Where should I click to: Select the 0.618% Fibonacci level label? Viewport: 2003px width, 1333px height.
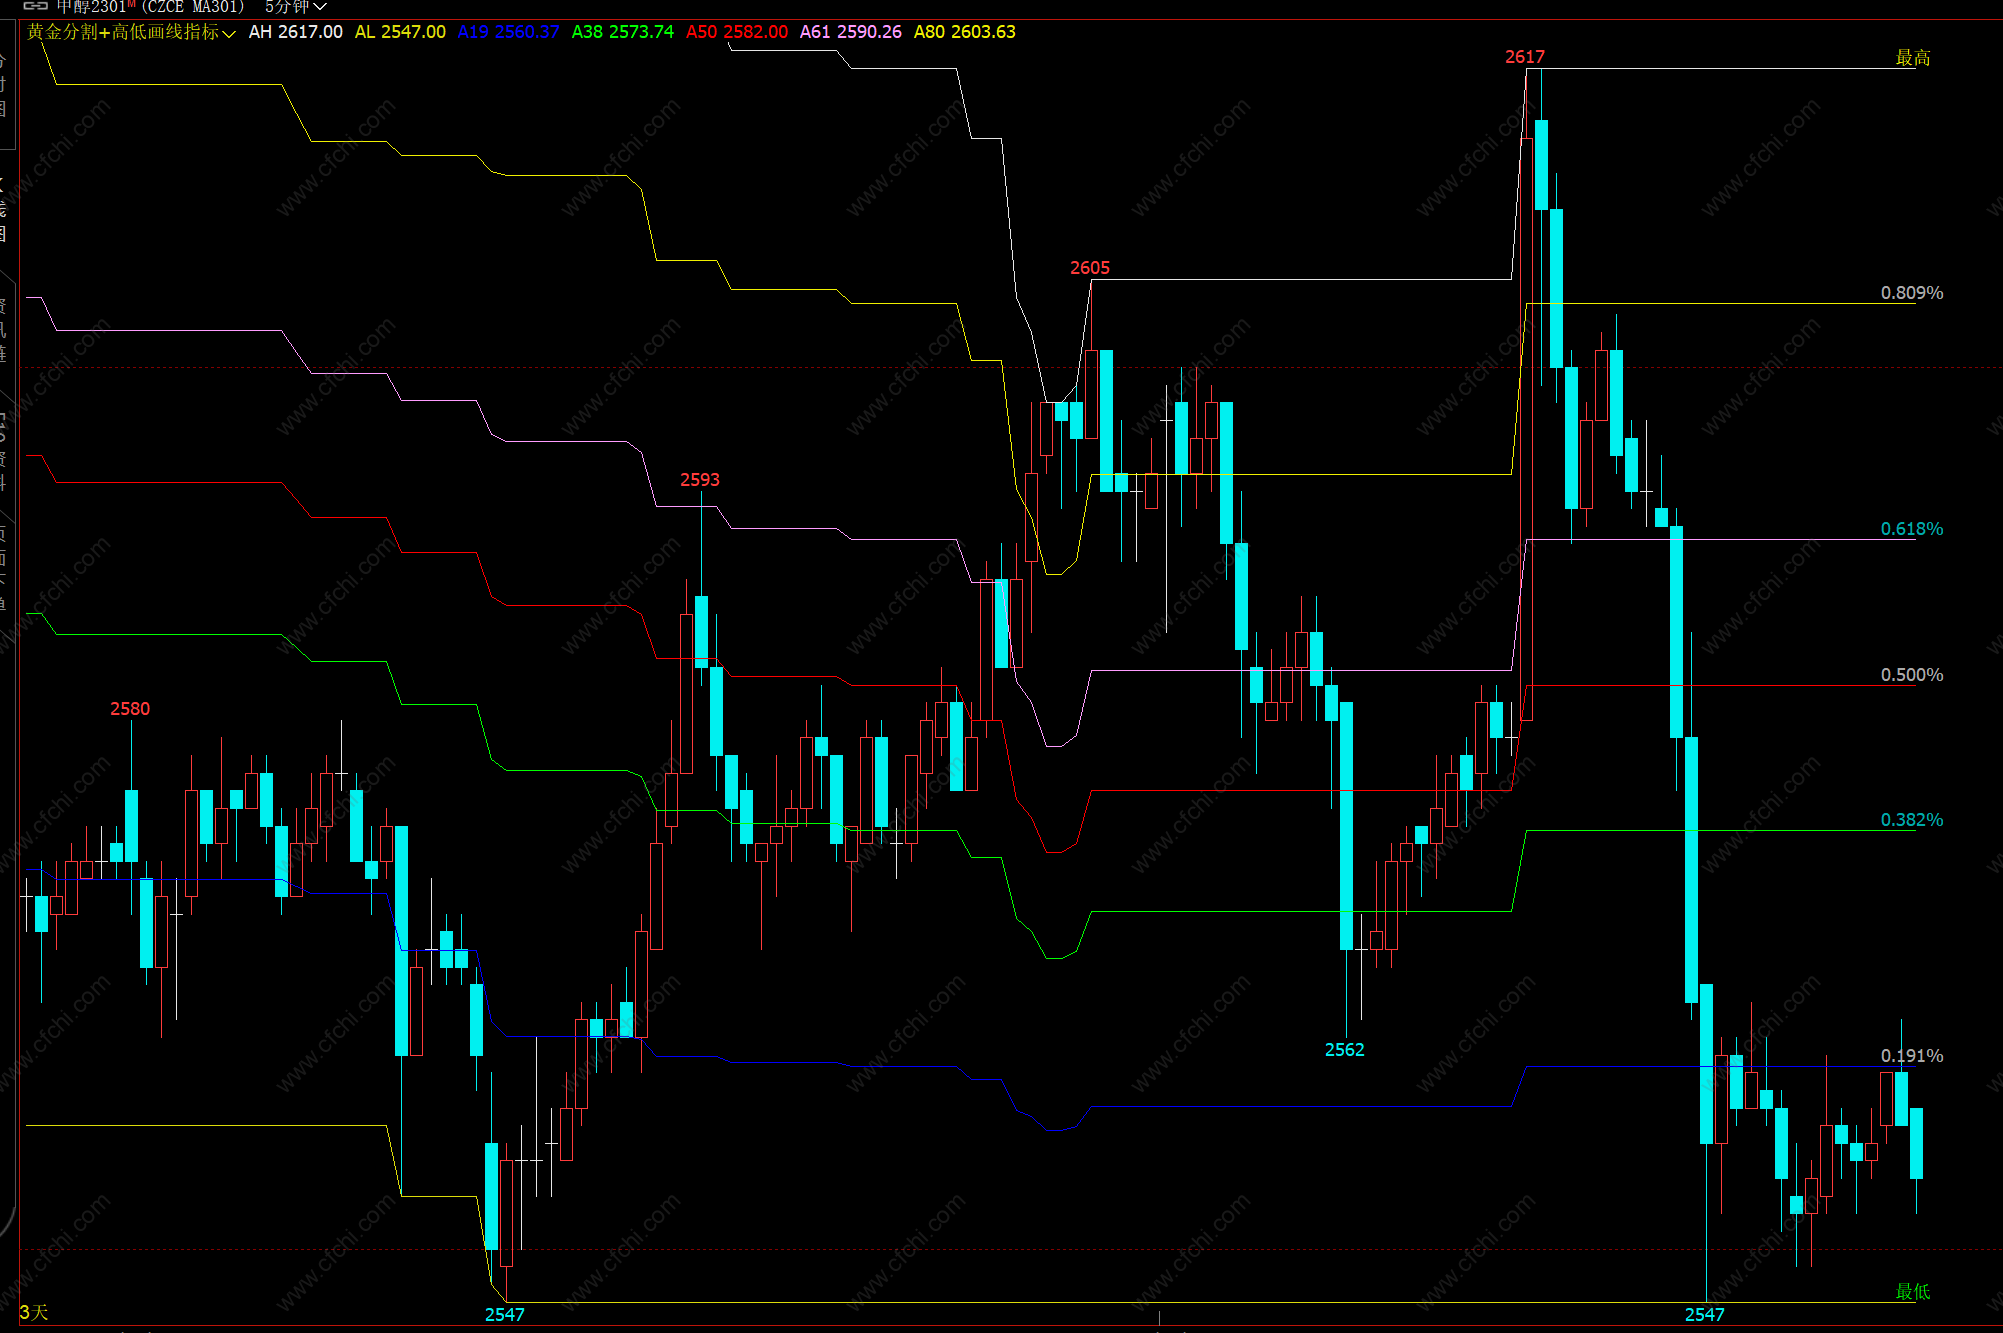tap(1911, 529)
